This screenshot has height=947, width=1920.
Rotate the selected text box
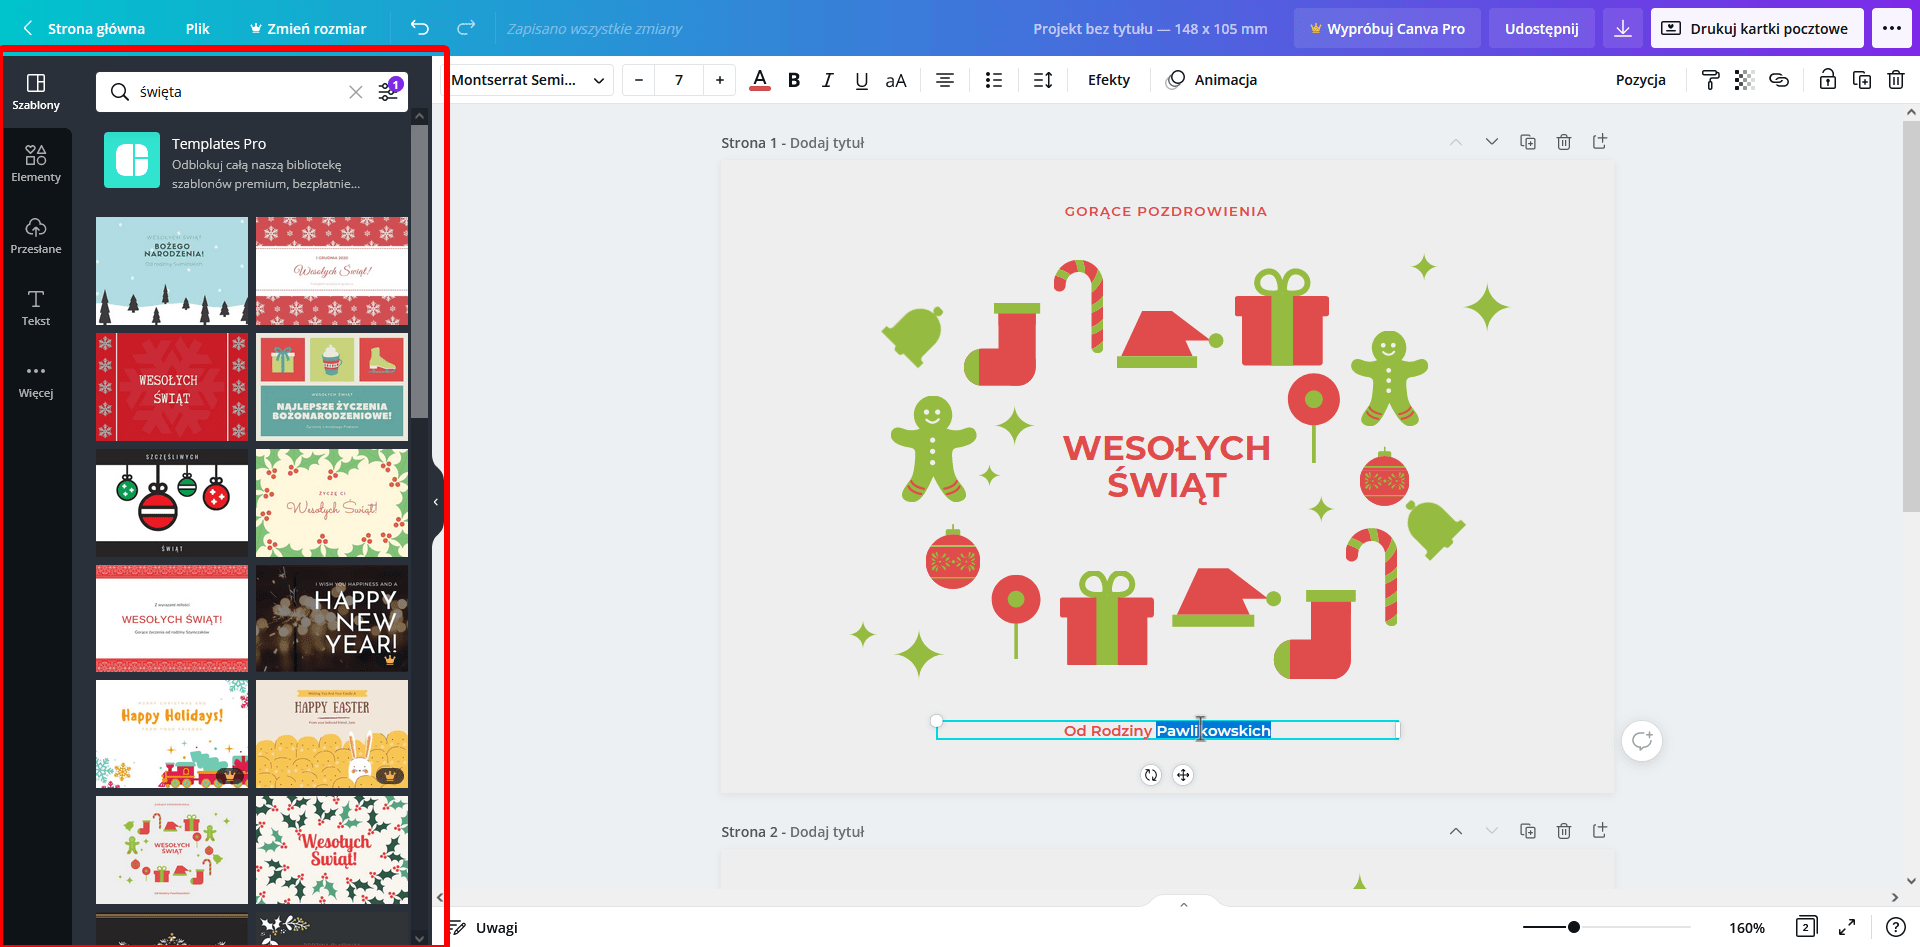tap(1151, 775)
